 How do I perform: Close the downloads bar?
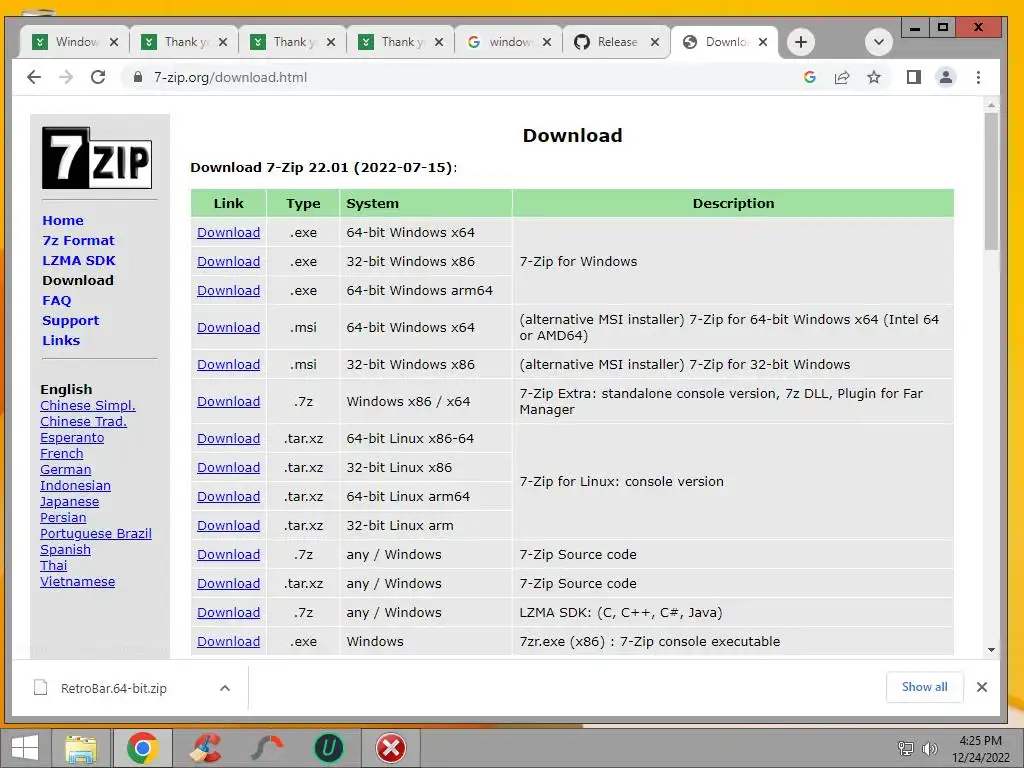pos(982,687)
